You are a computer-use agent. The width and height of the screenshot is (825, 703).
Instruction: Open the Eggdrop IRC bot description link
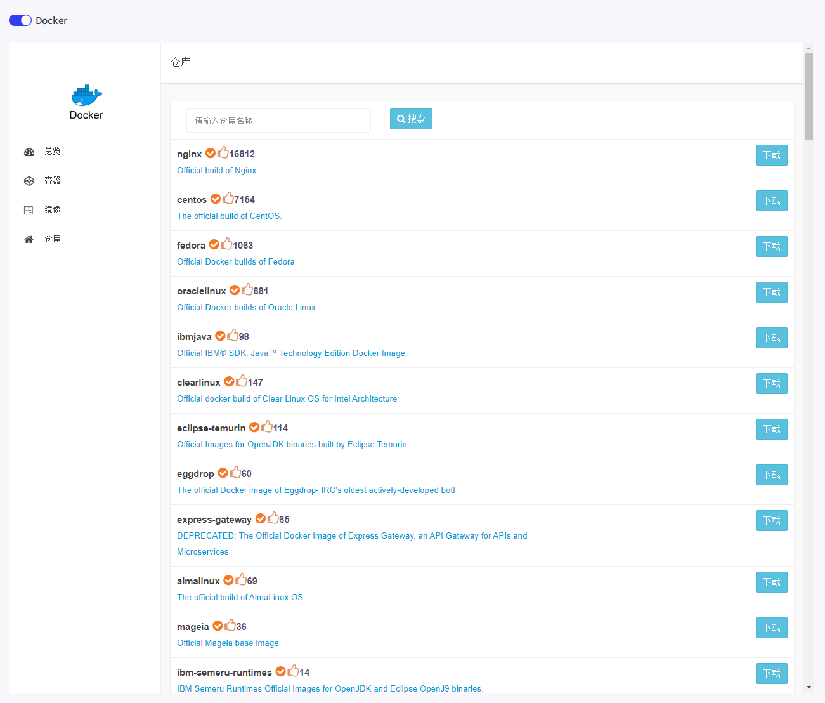click(316, 490)
